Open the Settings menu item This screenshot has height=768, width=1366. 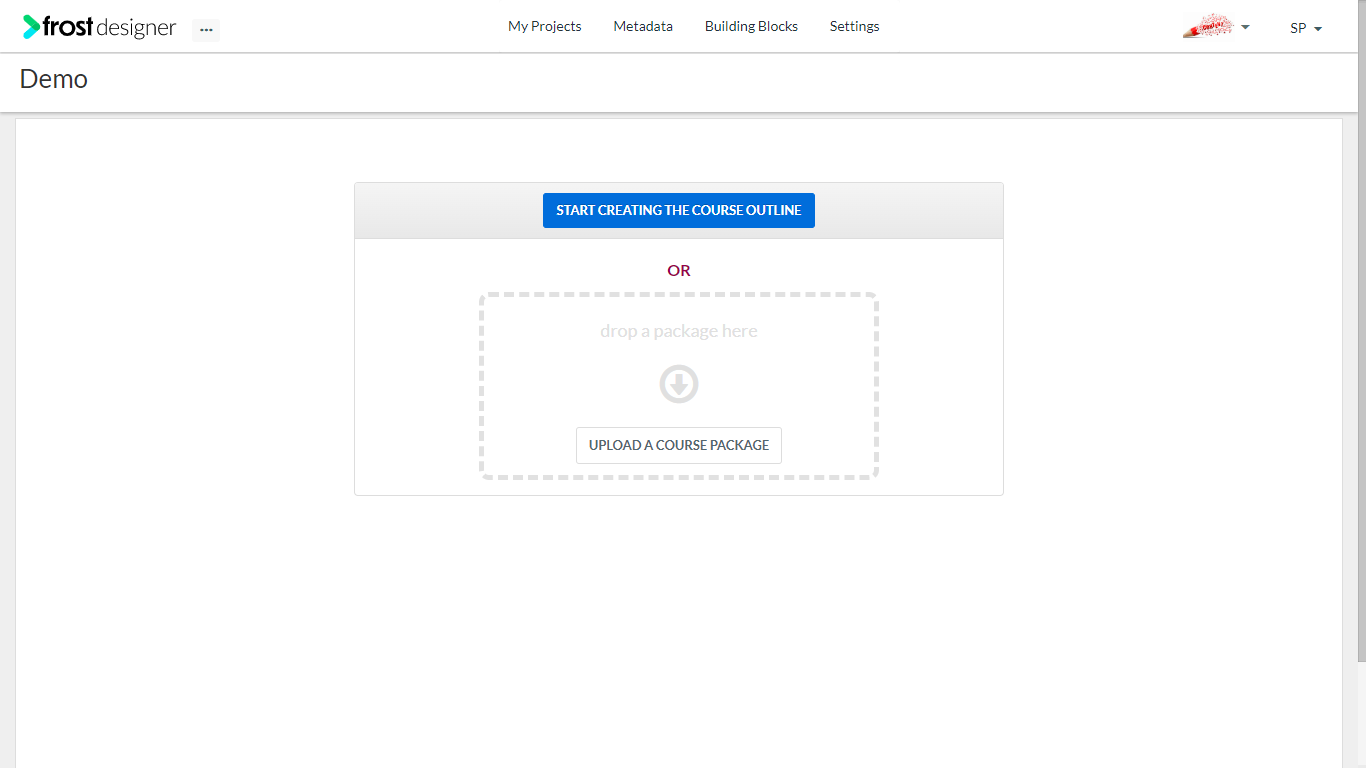coord(854,26)
